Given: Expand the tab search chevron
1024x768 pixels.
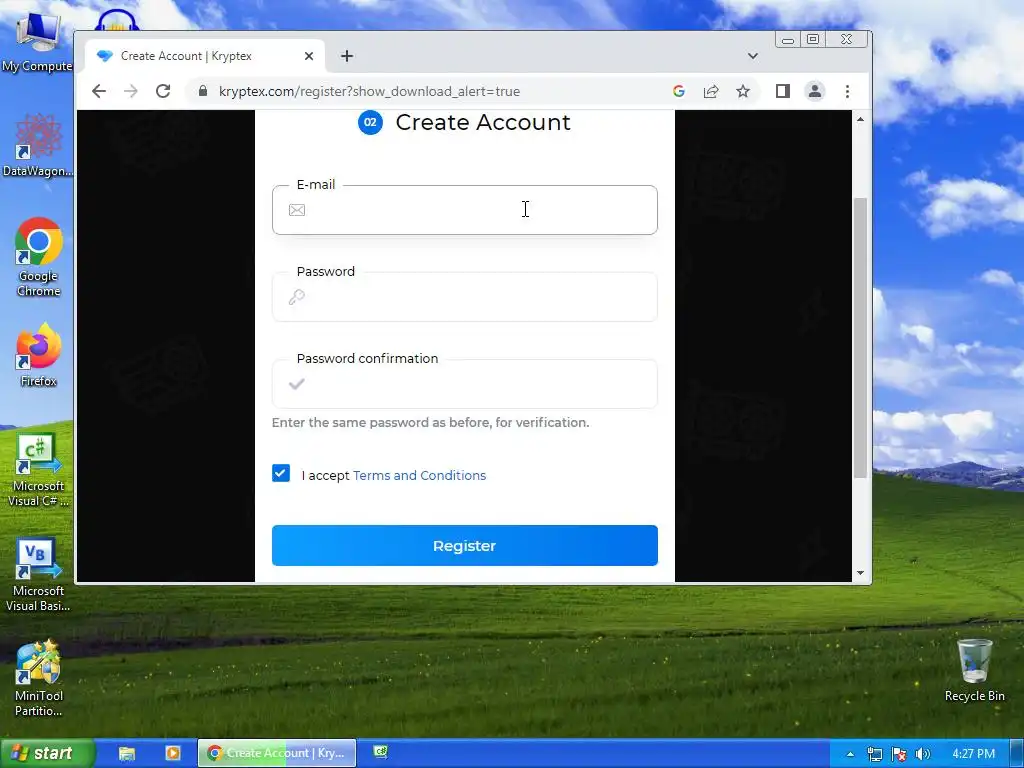Looking at the screenshot, I should pos(753,56).
